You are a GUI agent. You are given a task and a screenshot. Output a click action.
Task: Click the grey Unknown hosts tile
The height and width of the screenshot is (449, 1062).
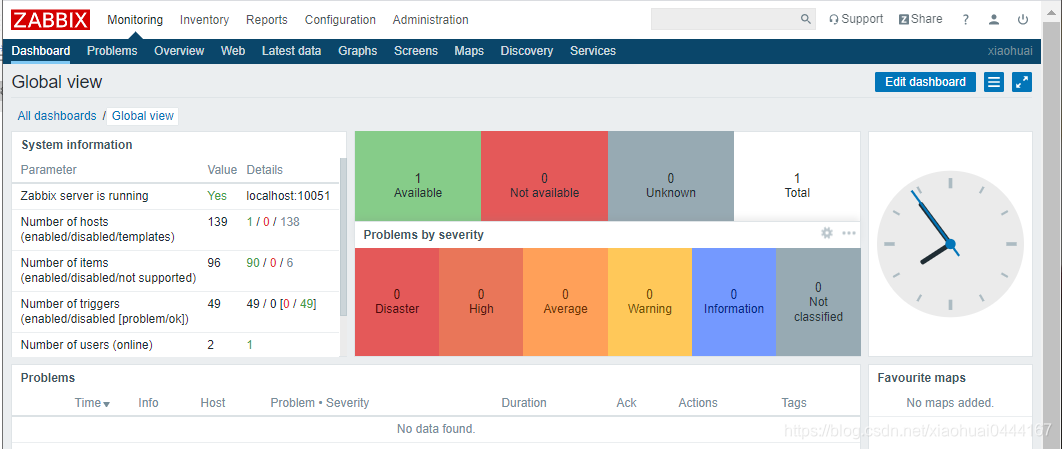(671, 176)
